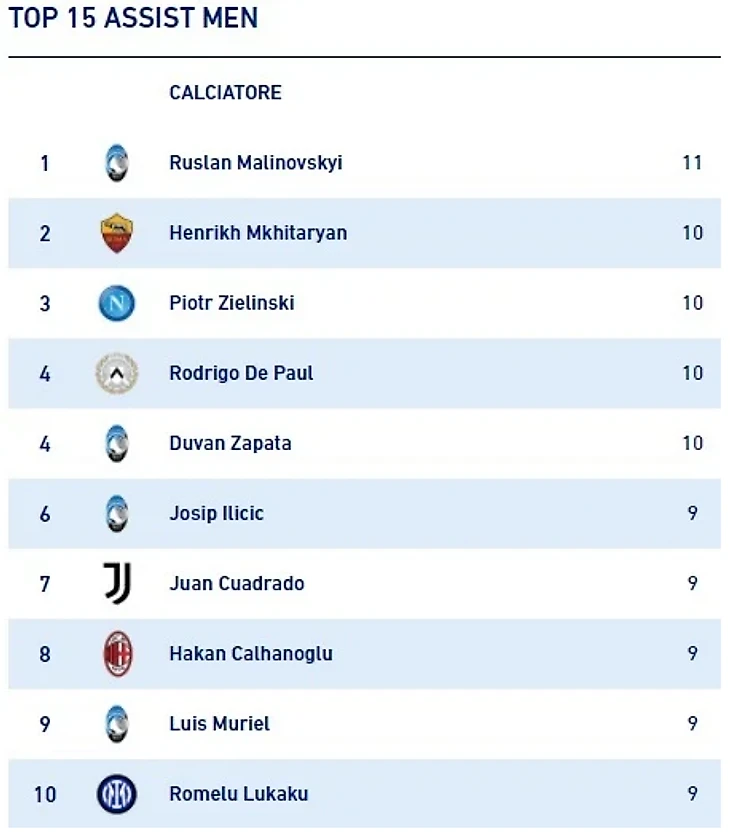Click the Juventus logo
The image size is (730, 832).
[117, 583]
